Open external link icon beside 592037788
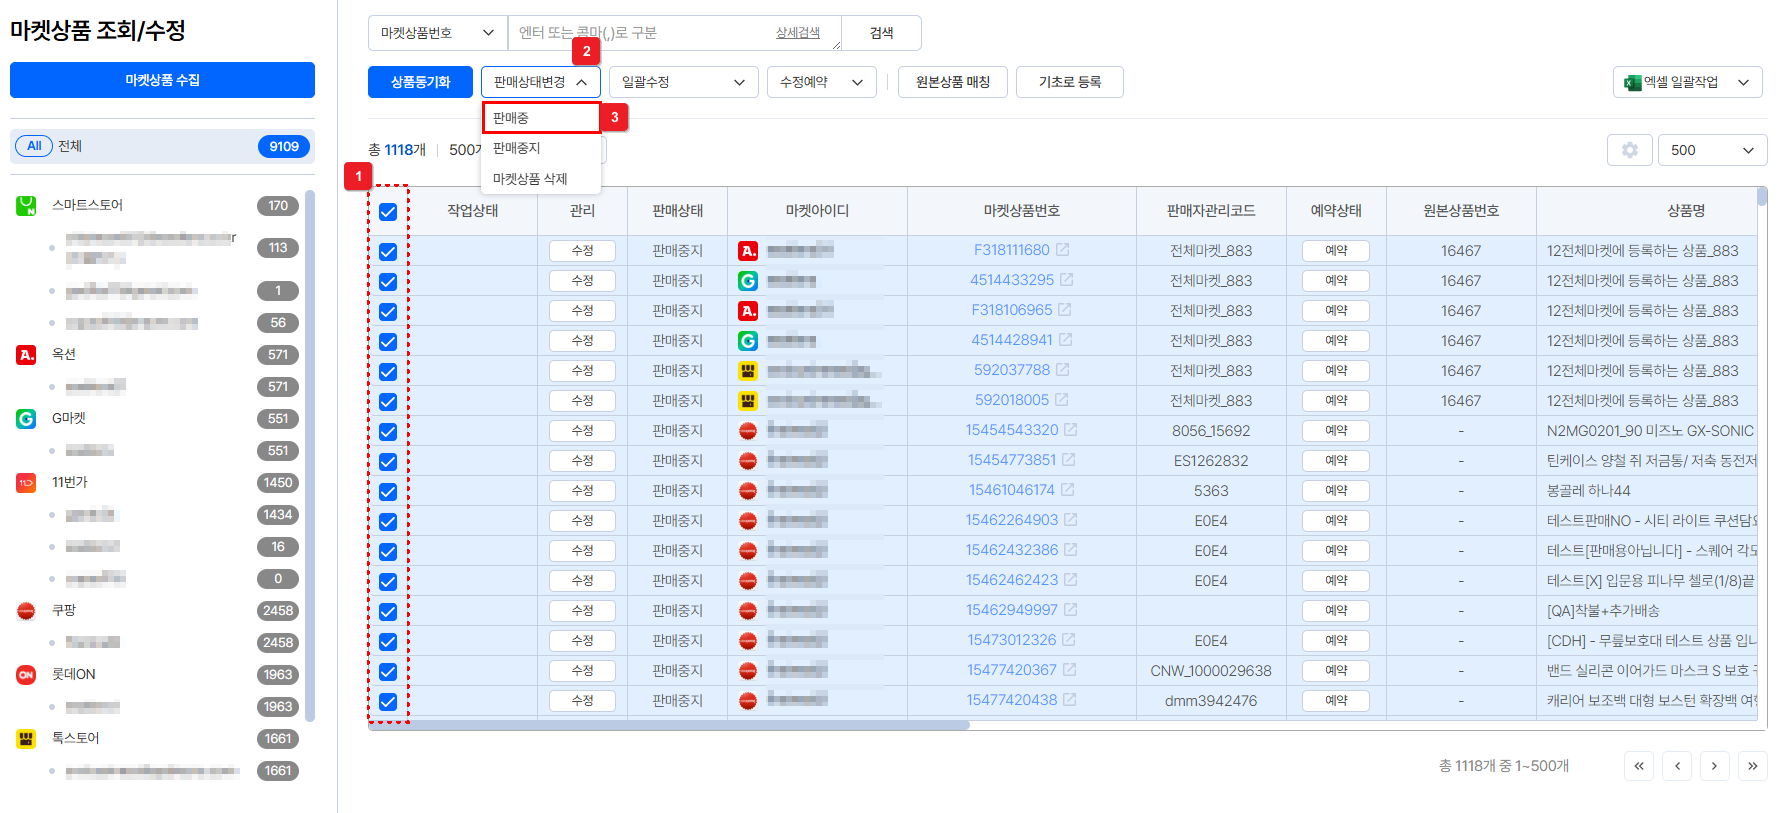Image resolution: width=1782 pixels, height=813 pixels. point(1062,370)
